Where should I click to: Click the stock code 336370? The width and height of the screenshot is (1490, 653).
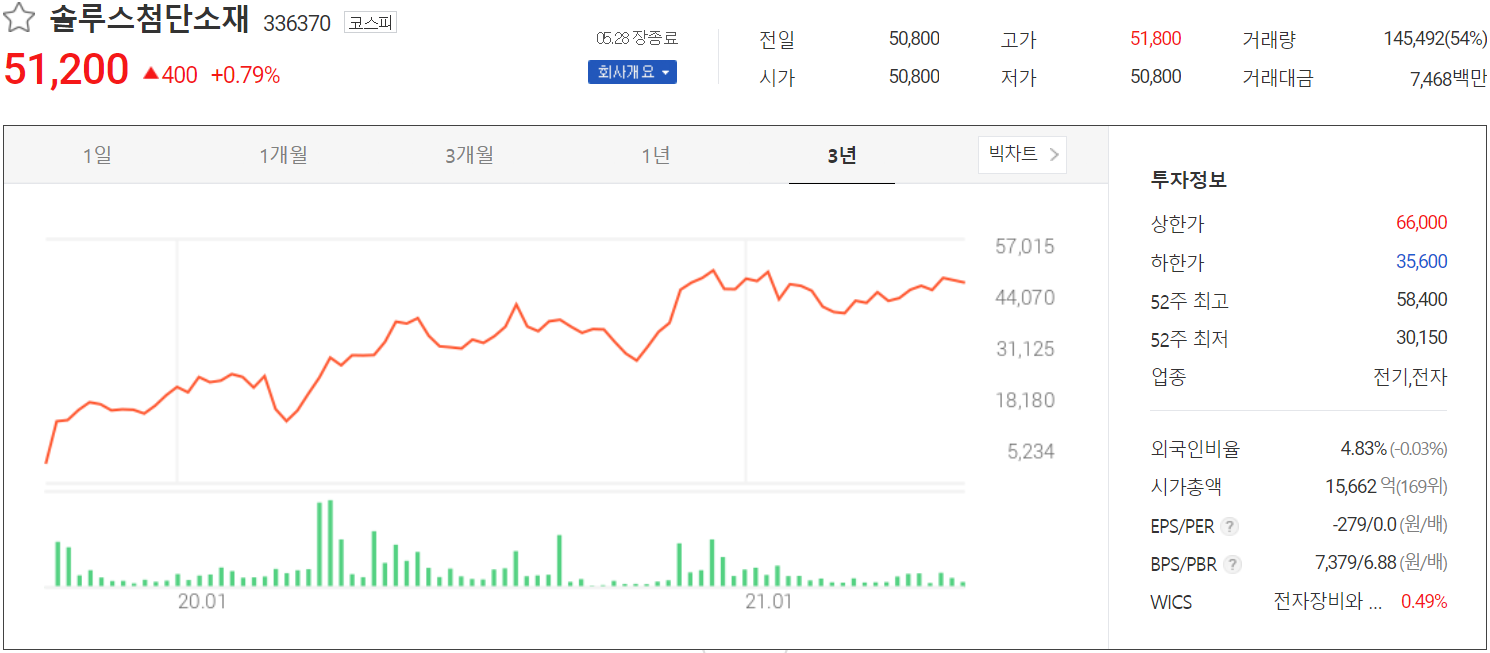(x=297, y=23)
